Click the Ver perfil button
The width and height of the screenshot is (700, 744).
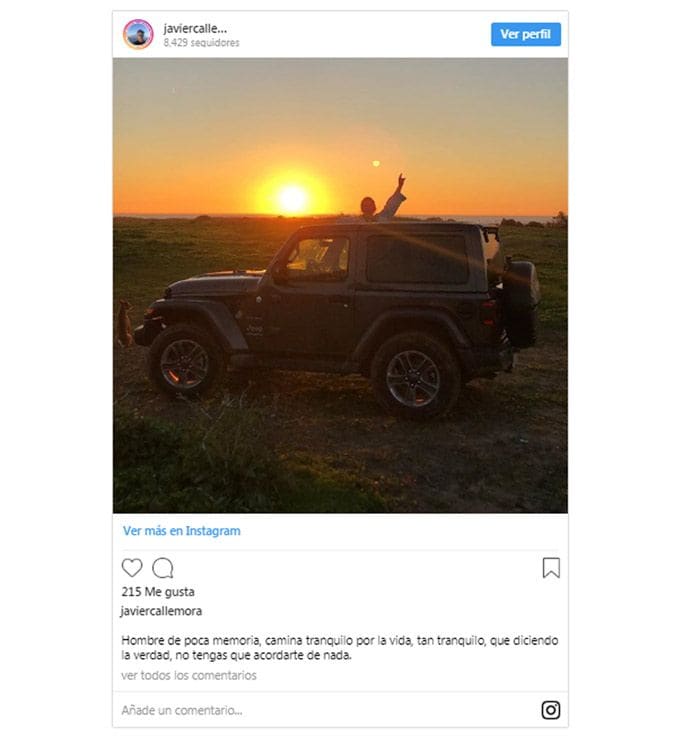point(525,34)
